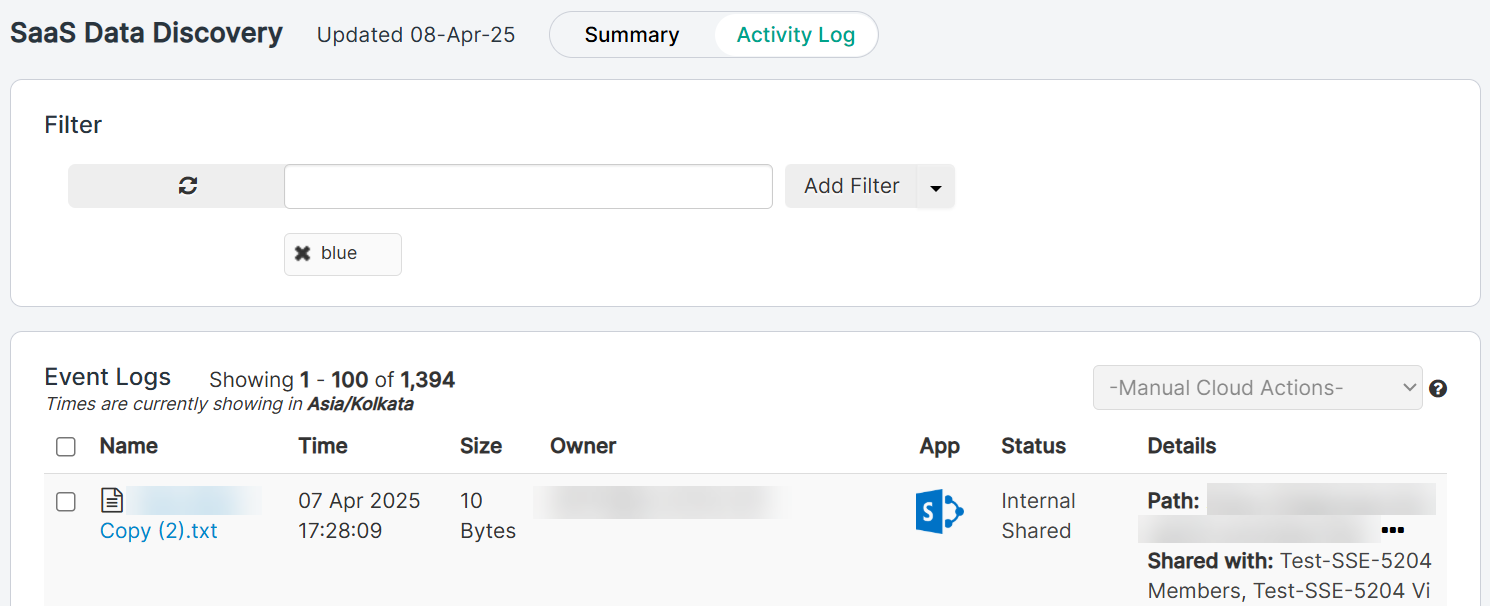The height and width of the screenshot is (606, 1490).
Task: Select the Activity Log tab
Action: [x=795, y=35]
